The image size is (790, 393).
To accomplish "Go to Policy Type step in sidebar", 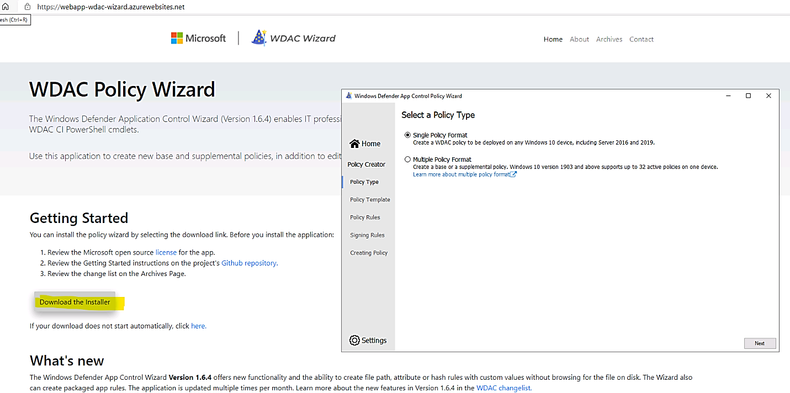I will tap(364, 182).
